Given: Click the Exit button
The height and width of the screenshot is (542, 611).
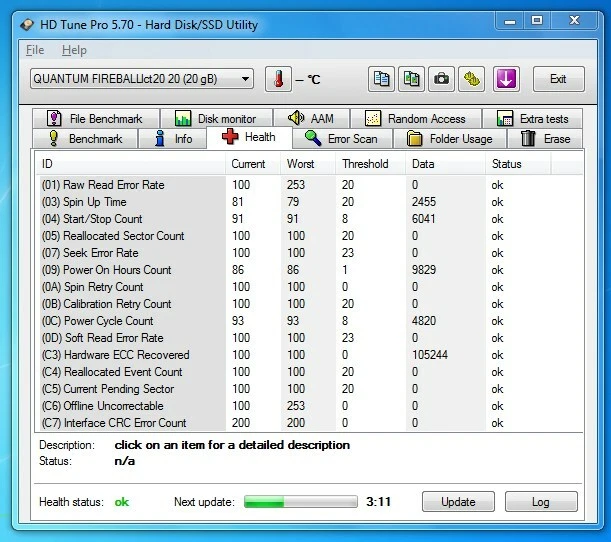Looking at the screenshot, I should [x=558, y=79].
